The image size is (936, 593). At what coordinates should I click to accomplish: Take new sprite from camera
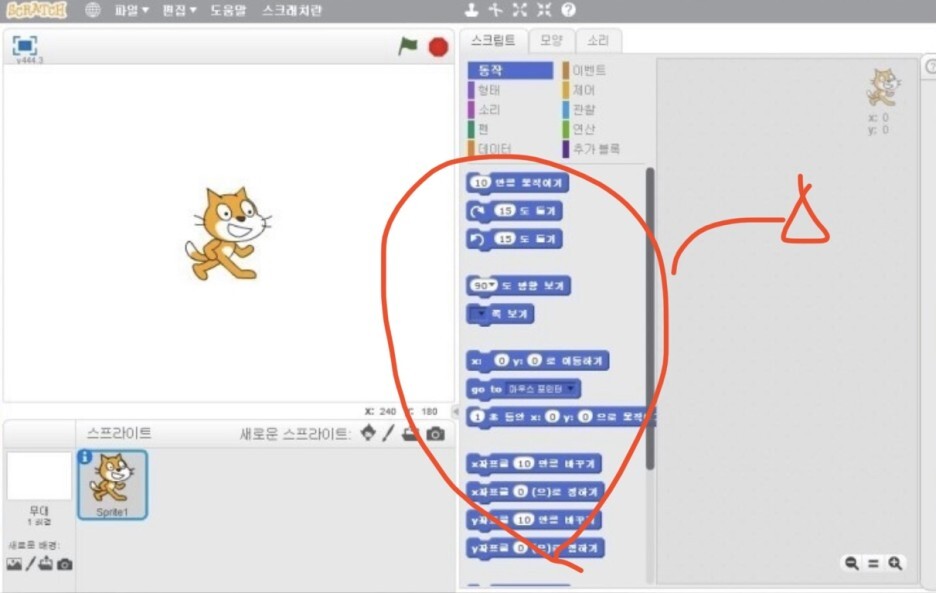[x=435, y=434]
